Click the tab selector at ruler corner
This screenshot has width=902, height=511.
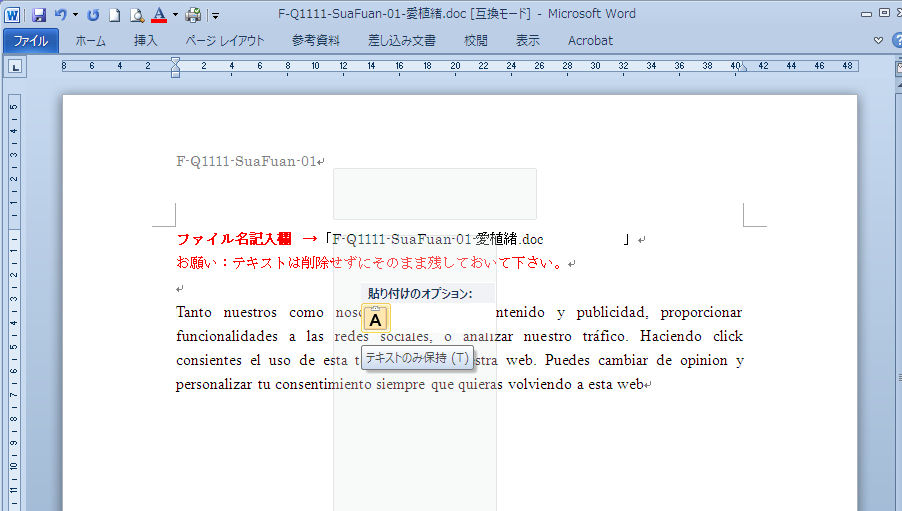[16, 67]
